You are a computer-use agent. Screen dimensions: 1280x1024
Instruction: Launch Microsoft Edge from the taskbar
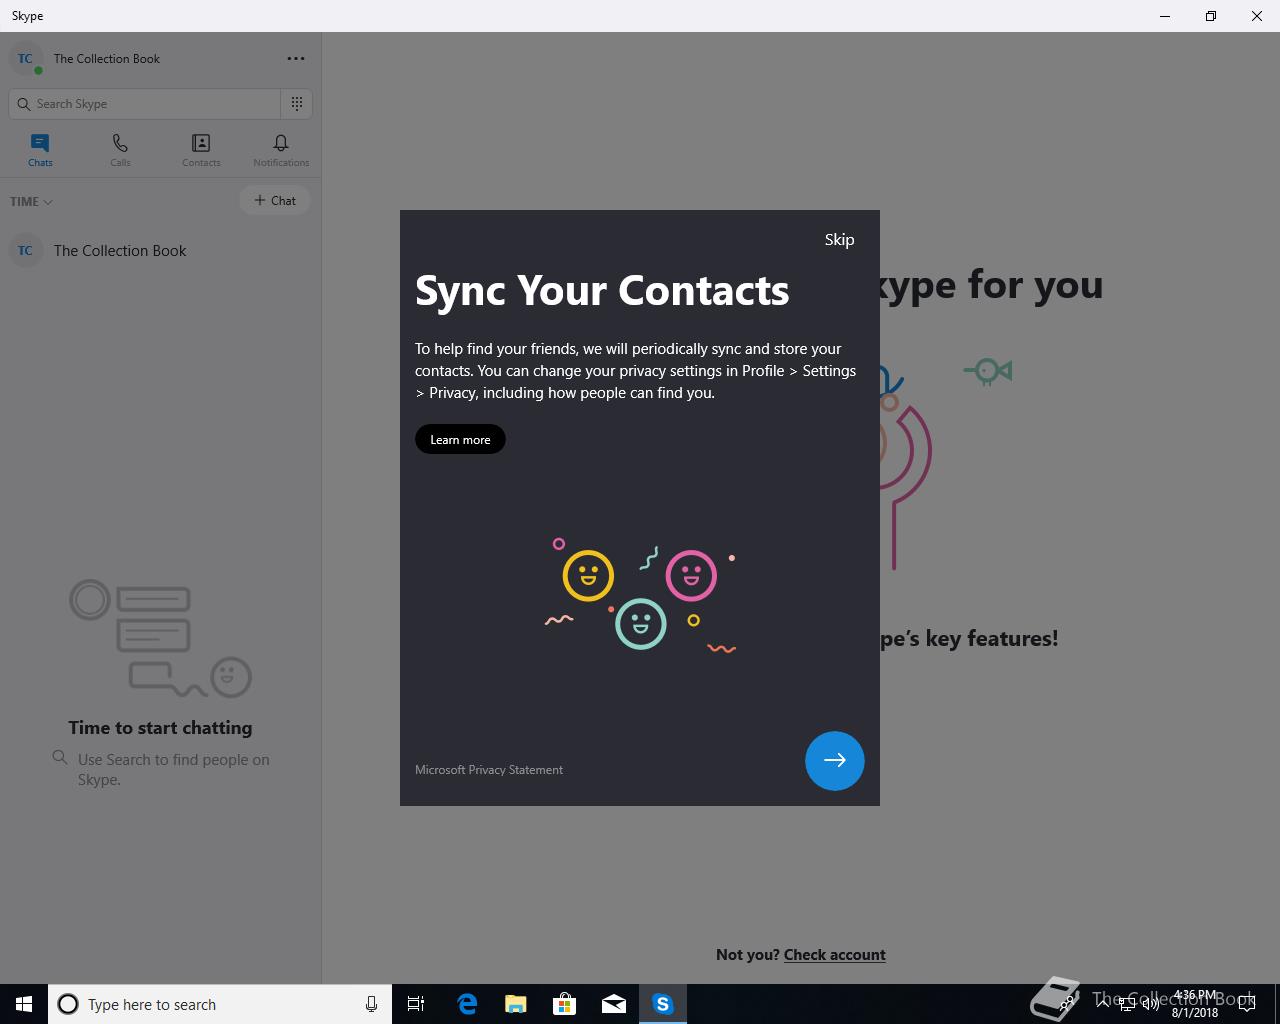tap(467, 1004)
